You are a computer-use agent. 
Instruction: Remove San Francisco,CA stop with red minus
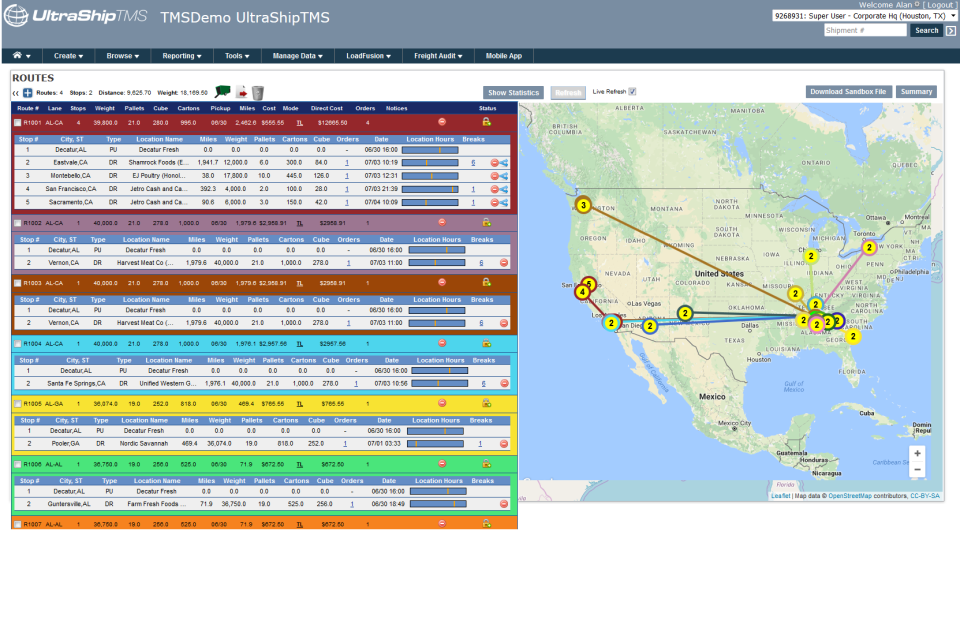(x=494, y=189)
